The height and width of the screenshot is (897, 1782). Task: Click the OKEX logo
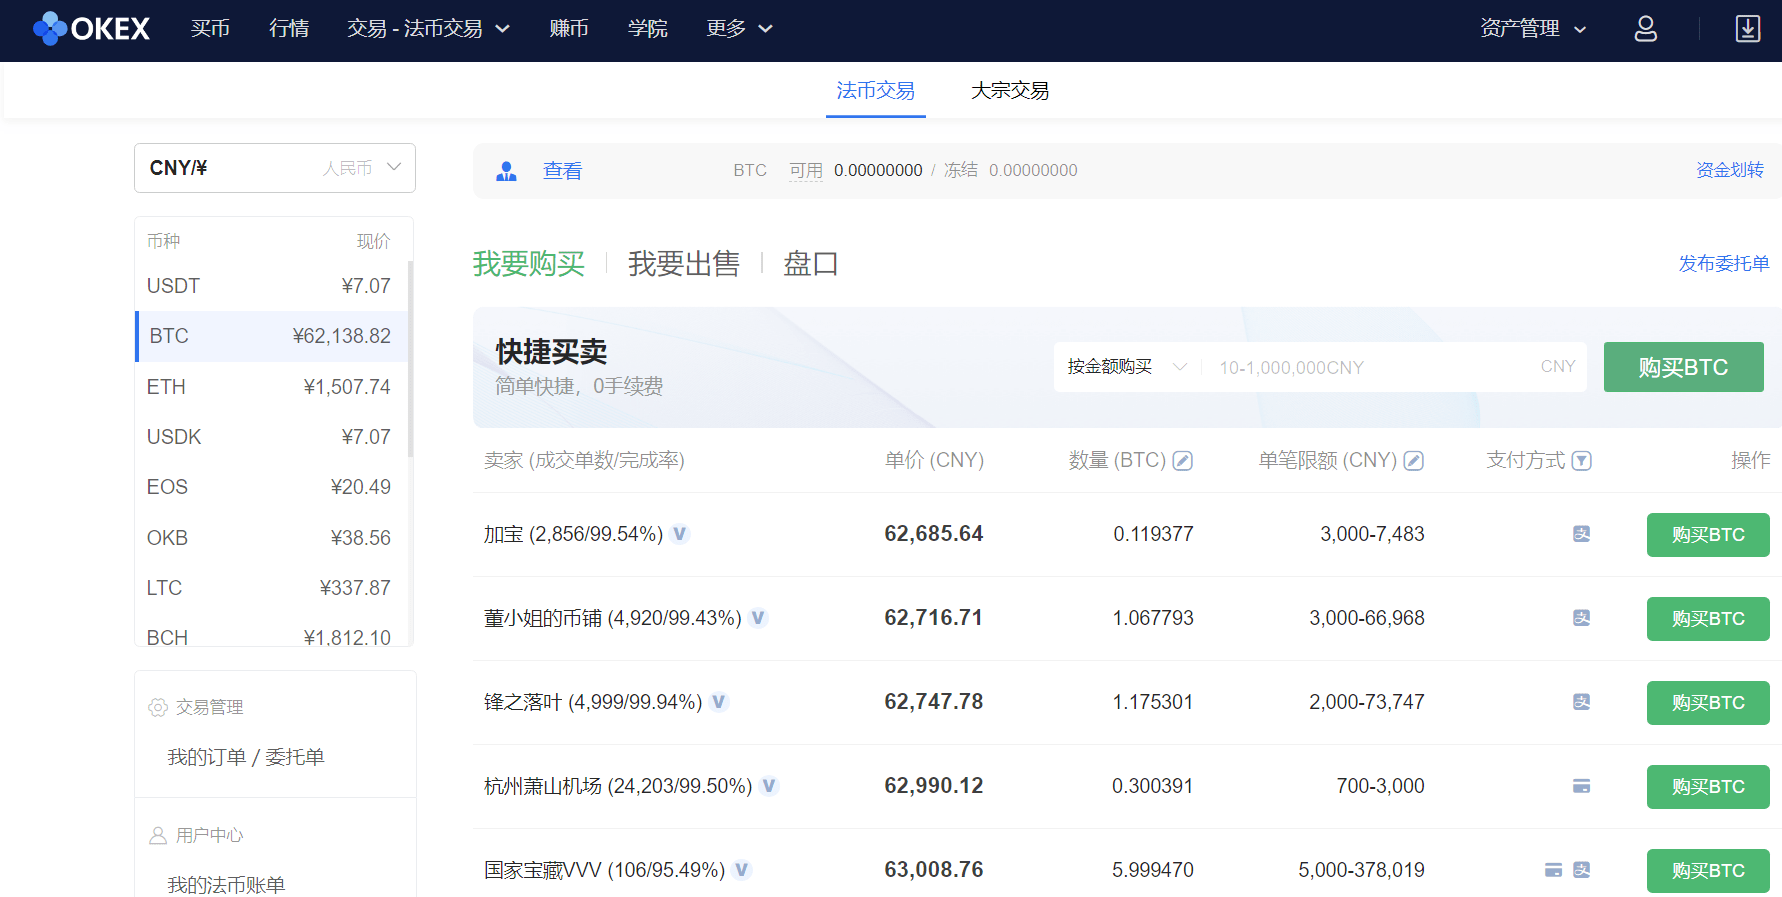point(91,28)
